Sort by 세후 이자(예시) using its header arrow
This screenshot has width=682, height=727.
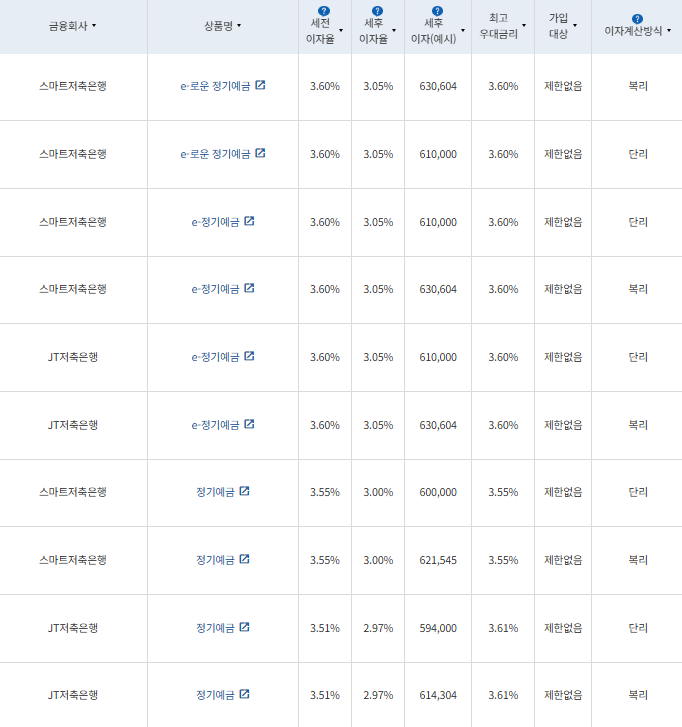(x=463, y=31)
